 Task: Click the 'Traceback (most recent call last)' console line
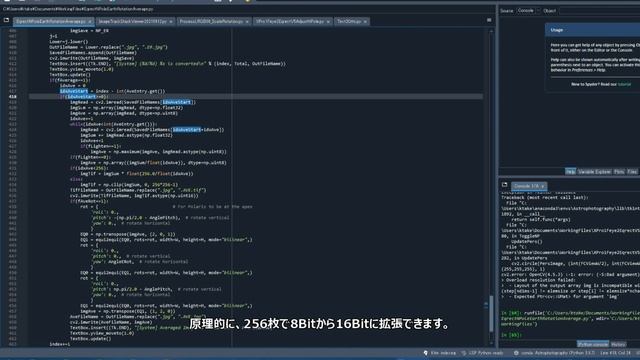(544, 198)
